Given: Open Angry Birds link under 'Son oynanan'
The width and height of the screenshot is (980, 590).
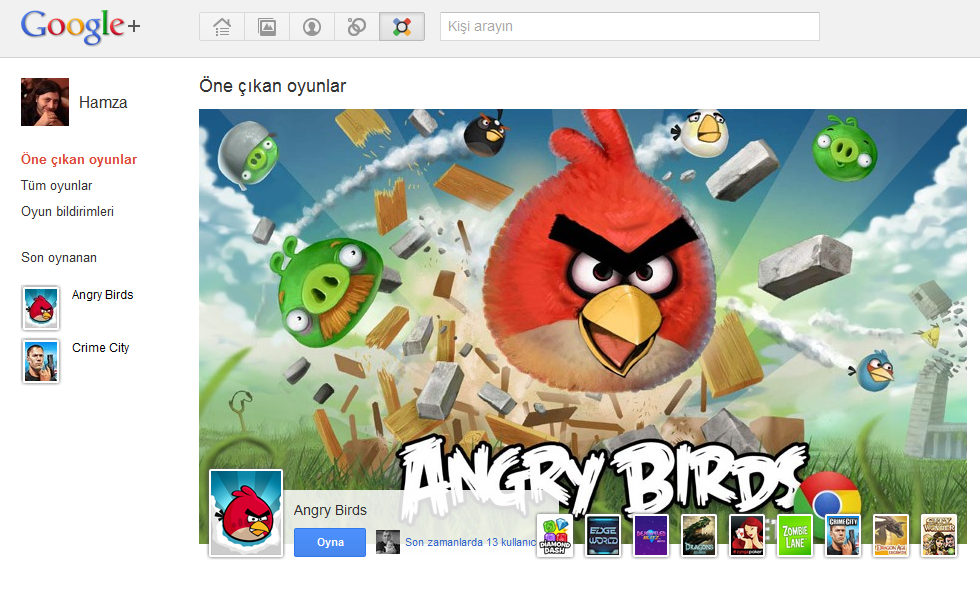Looking at the screenshot, I should tap(102, 295).
